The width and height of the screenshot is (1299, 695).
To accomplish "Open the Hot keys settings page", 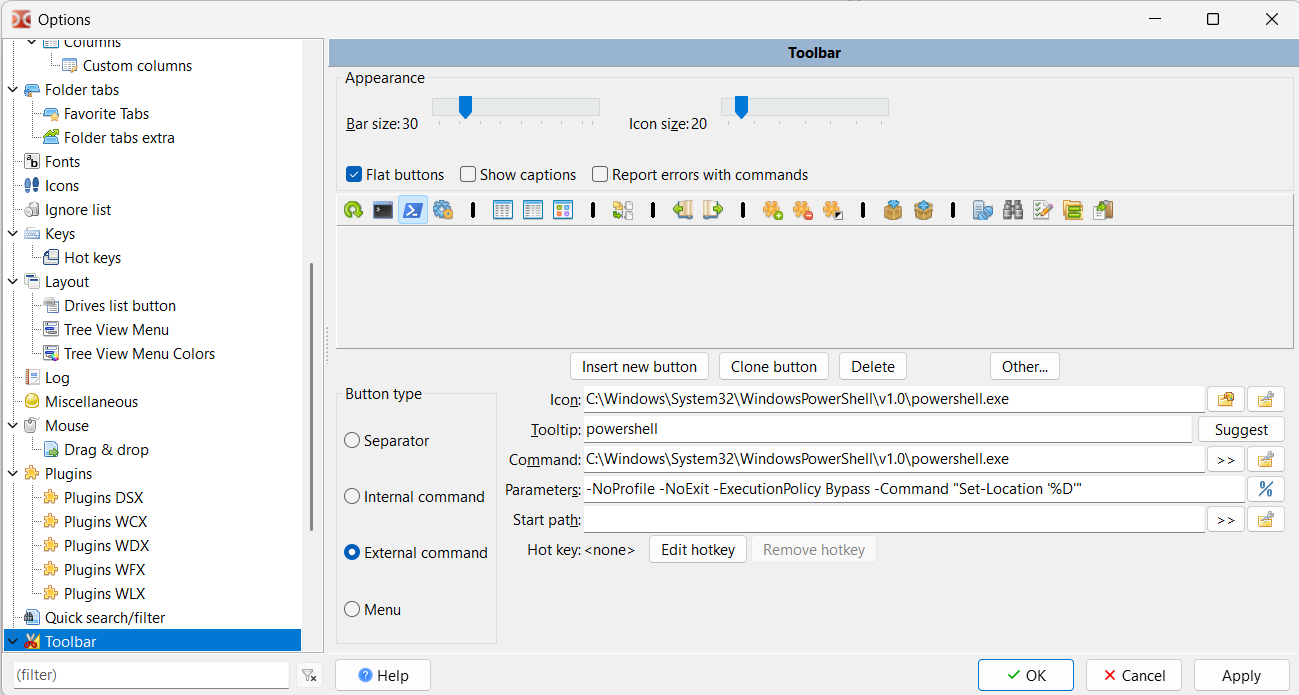I will click(92, 258).
